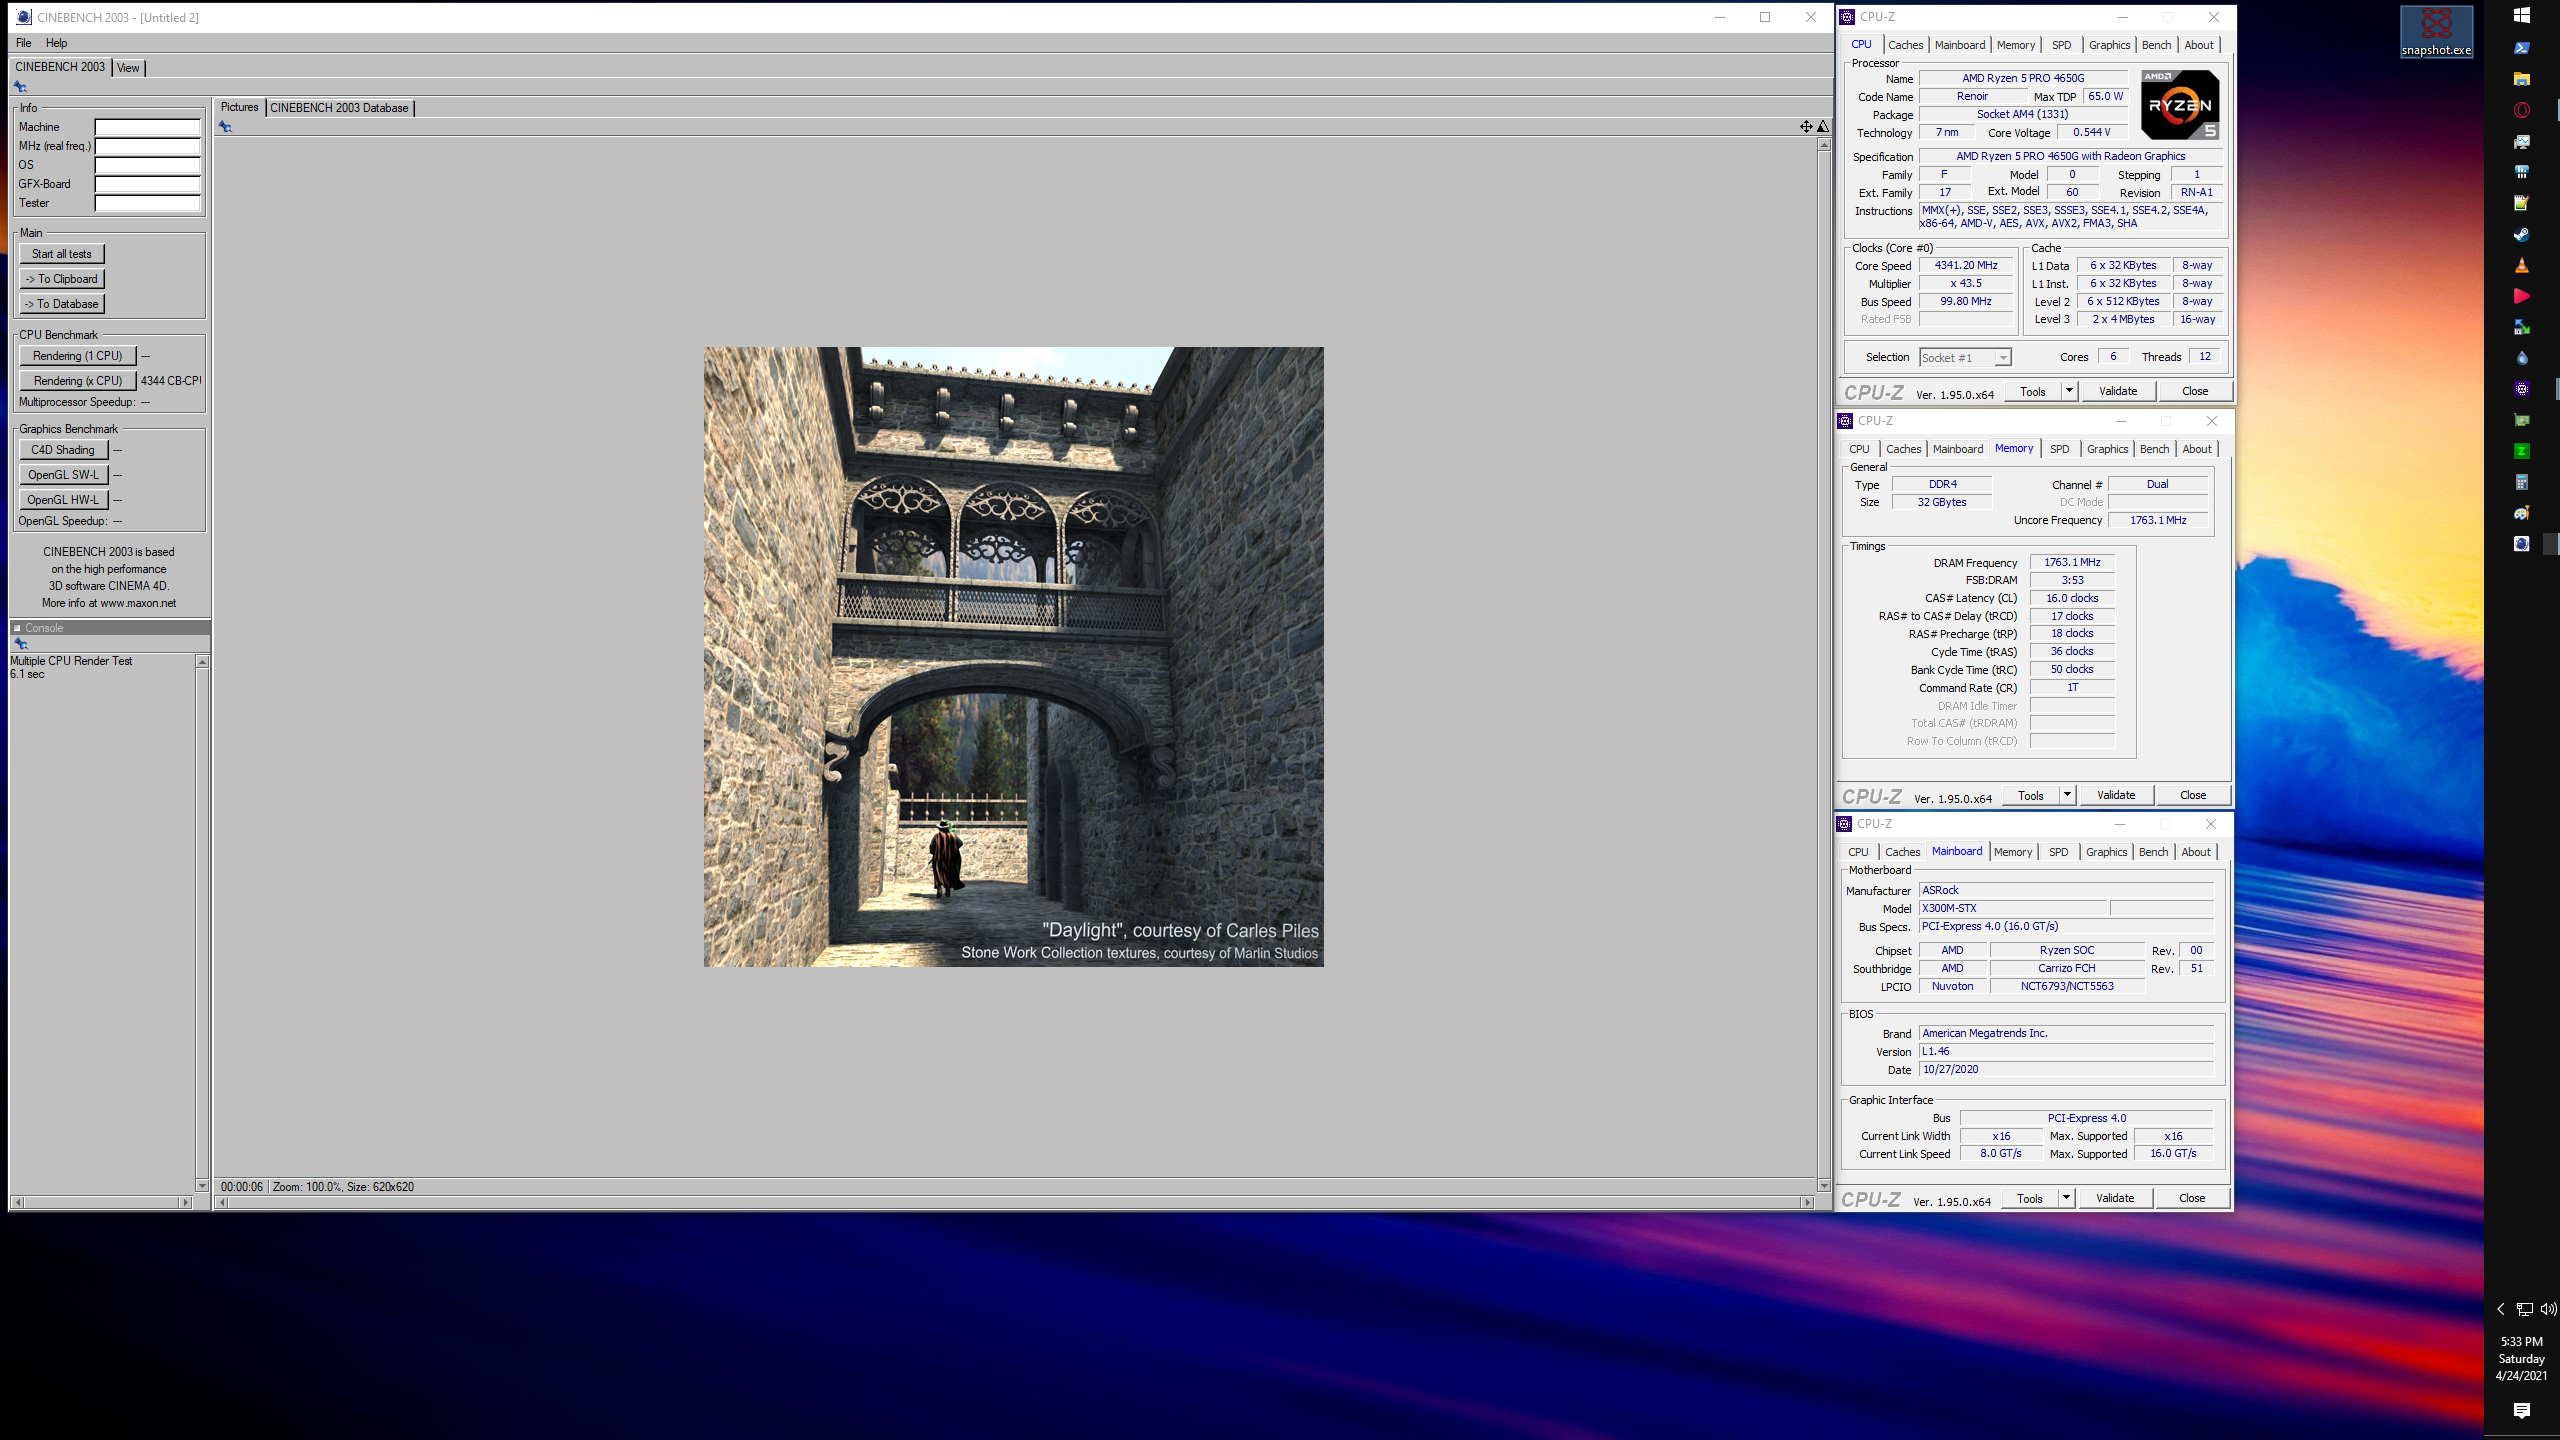Open File Explorer from taskbar

click(x=2522, y=79)
